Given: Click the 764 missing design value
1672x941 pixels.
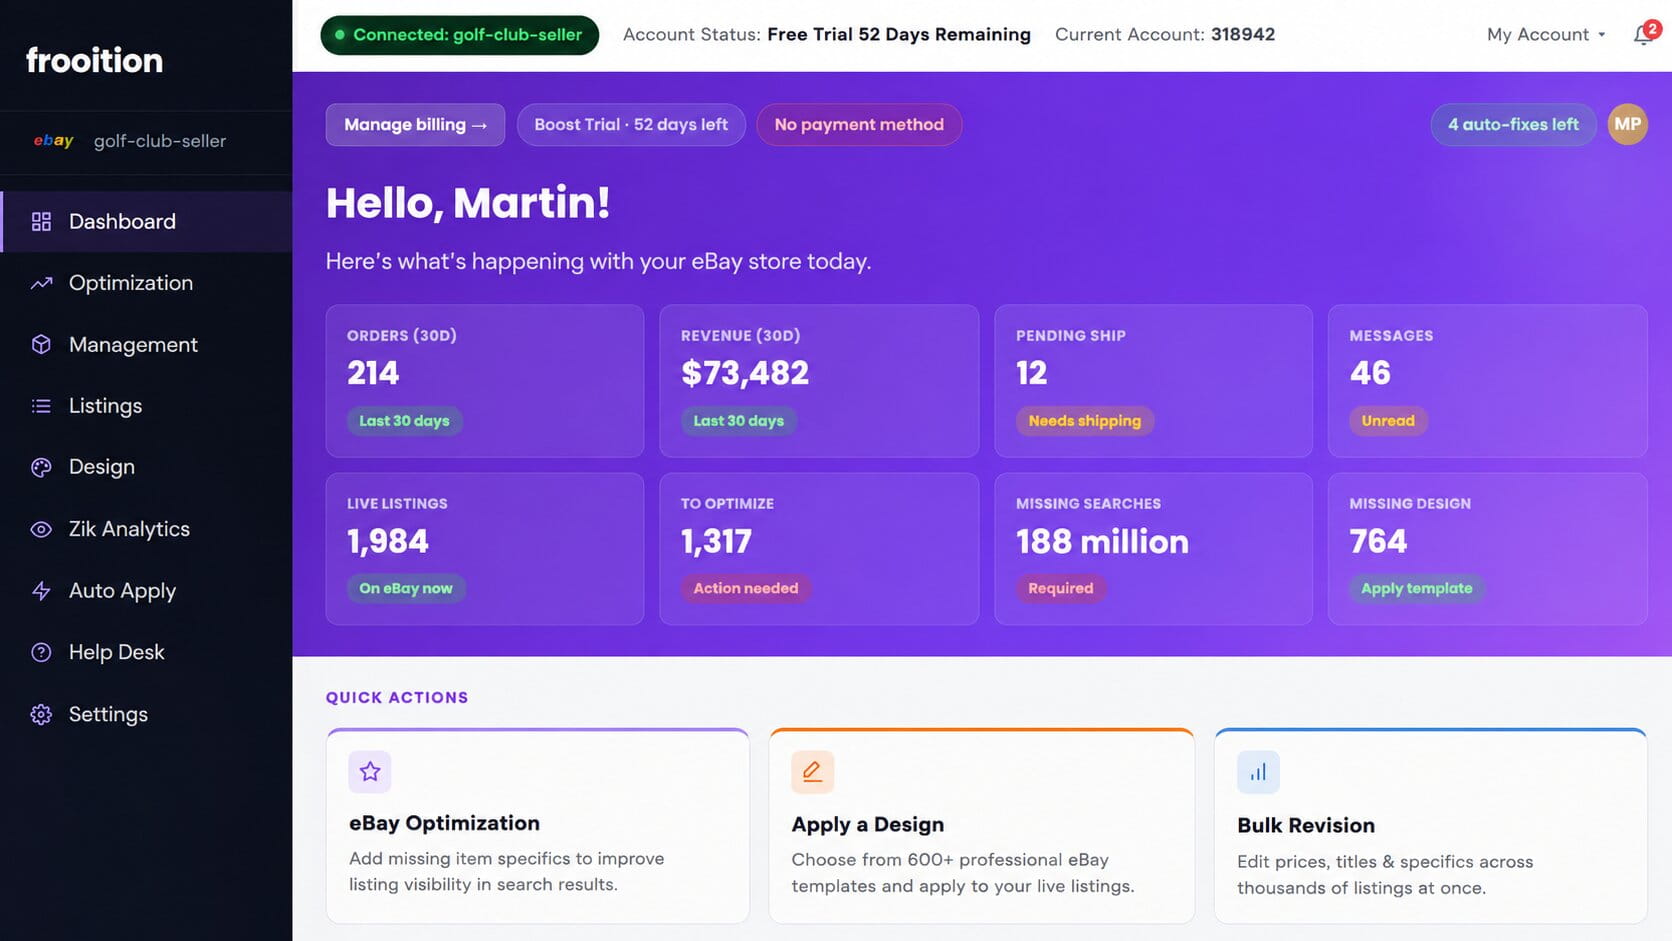Looking at the screenshot, I should pyautogui.click(x=1378, y=541).
